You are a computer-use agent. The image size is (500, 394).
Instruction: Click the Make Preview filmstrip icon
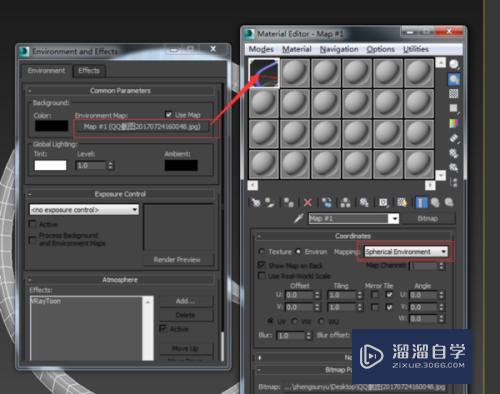[454, 138]
